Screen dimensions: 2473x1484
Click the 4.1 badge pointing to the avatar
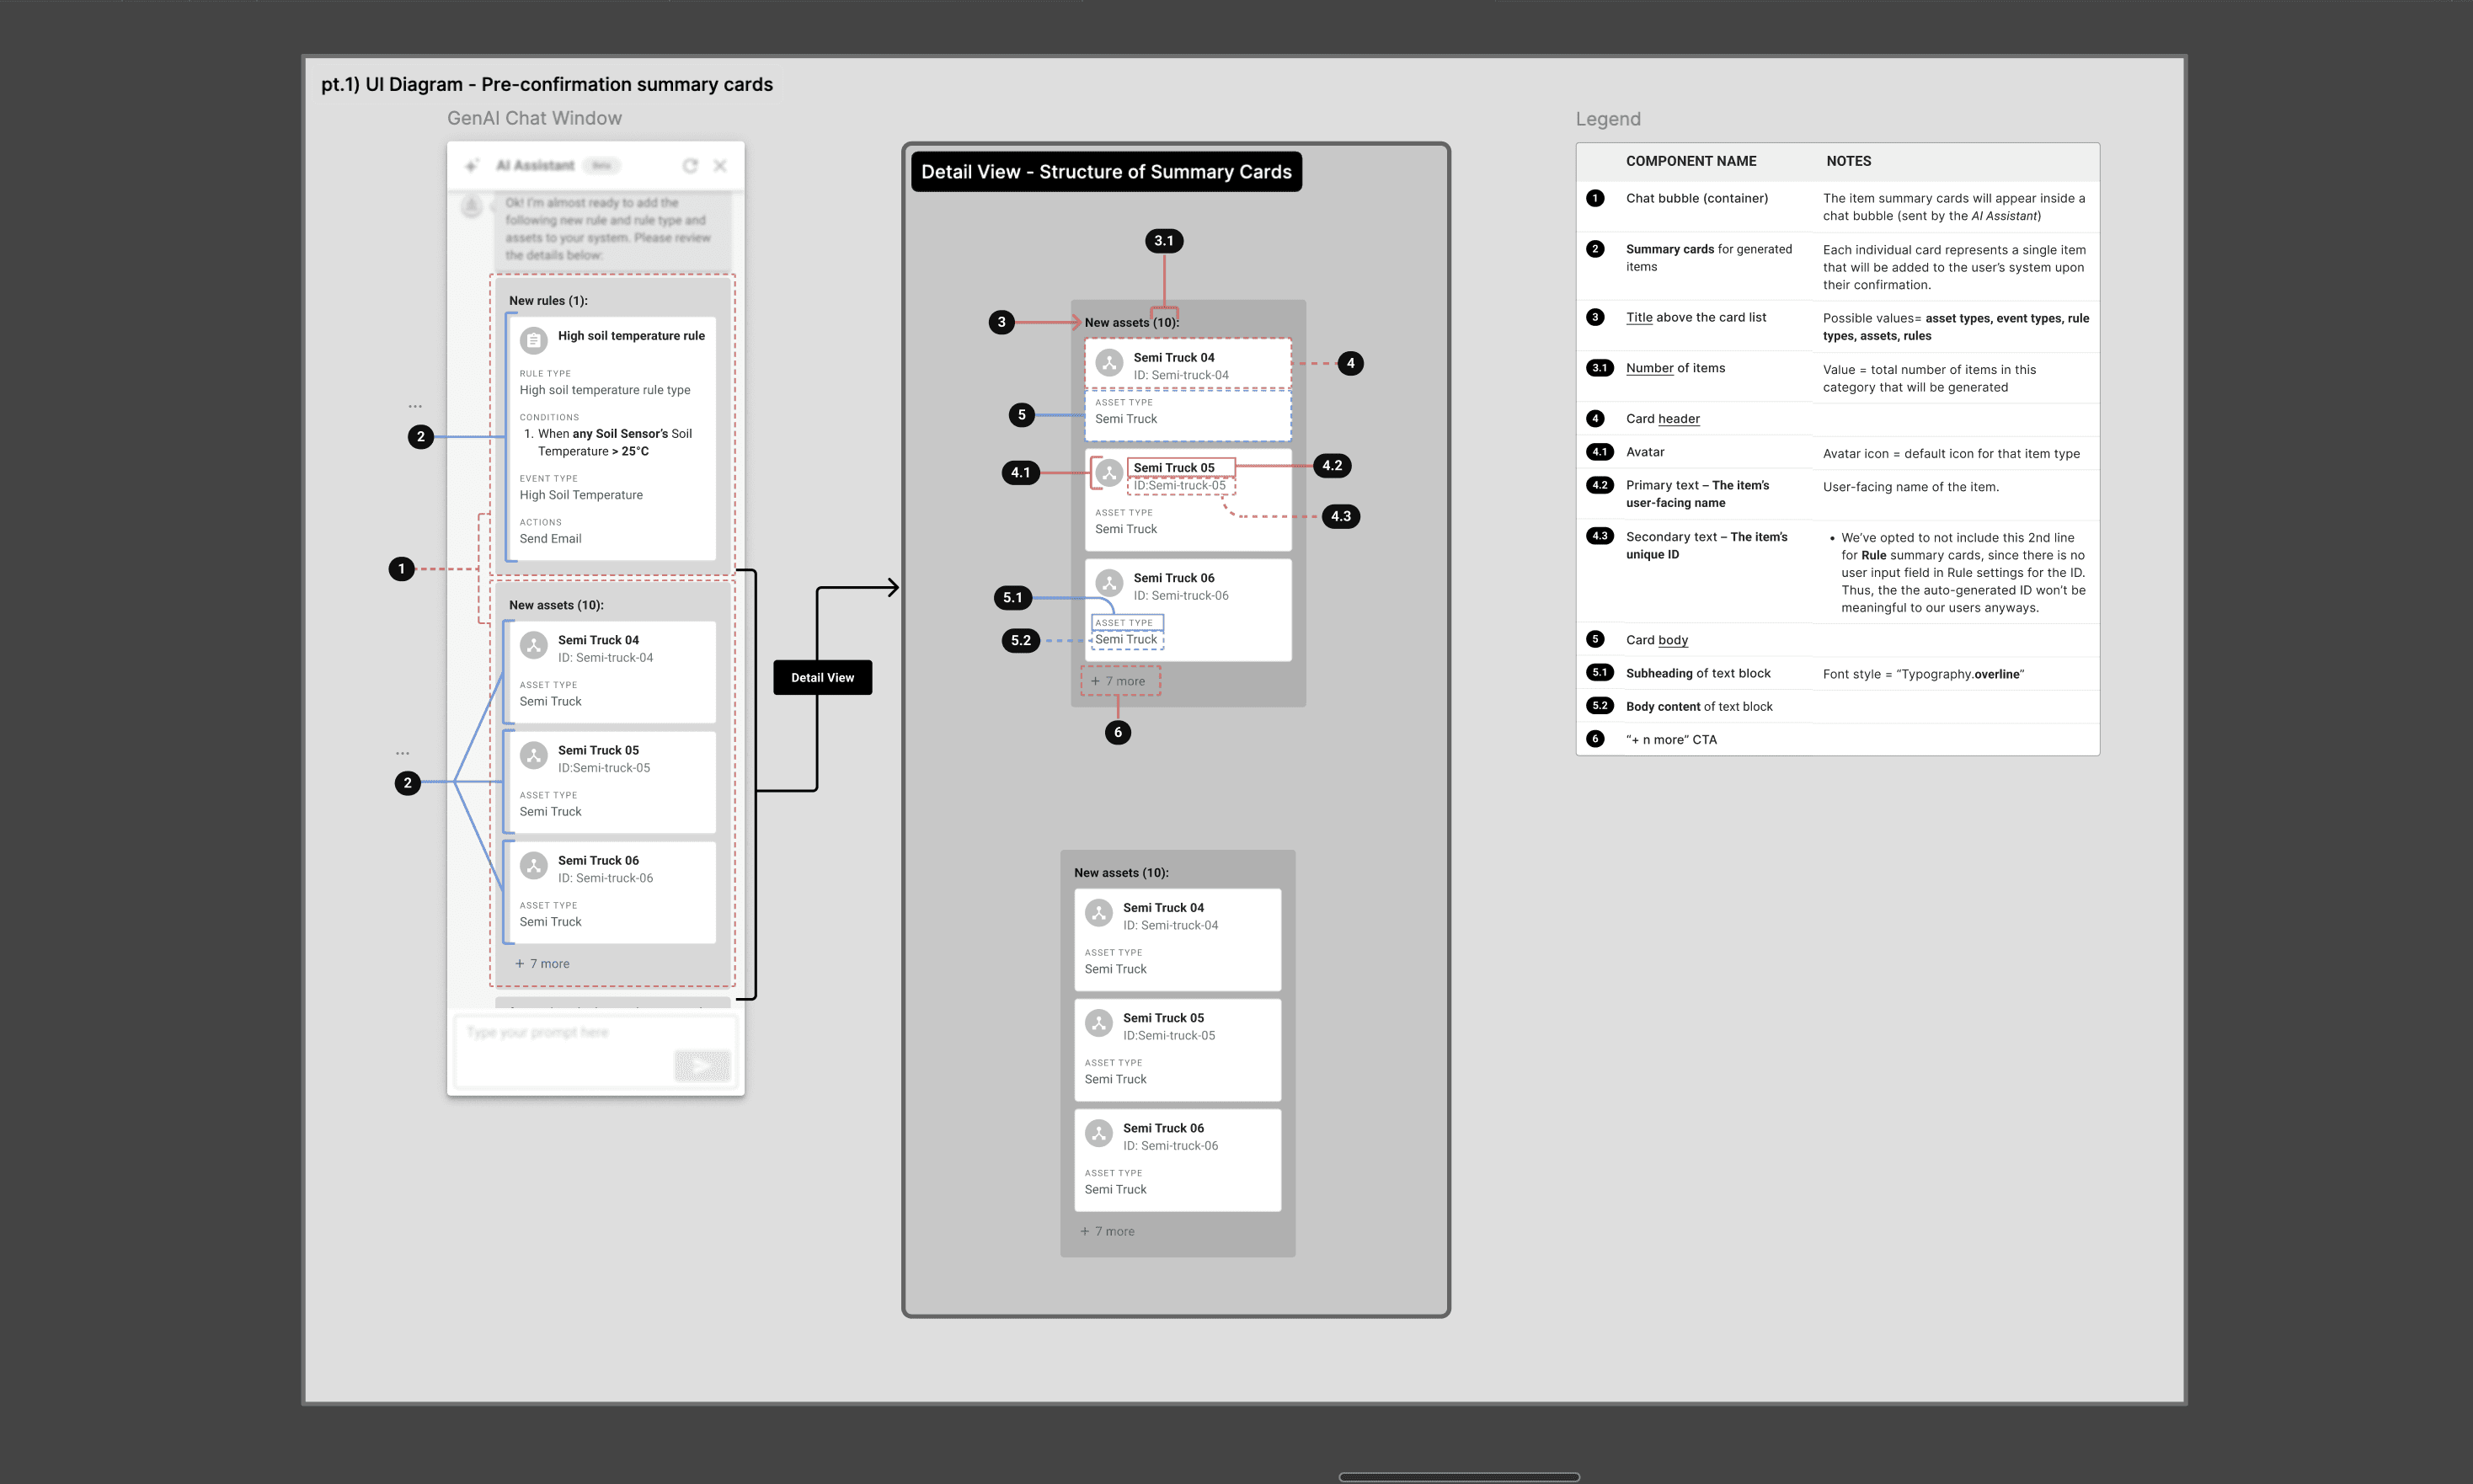[1020, 473]
